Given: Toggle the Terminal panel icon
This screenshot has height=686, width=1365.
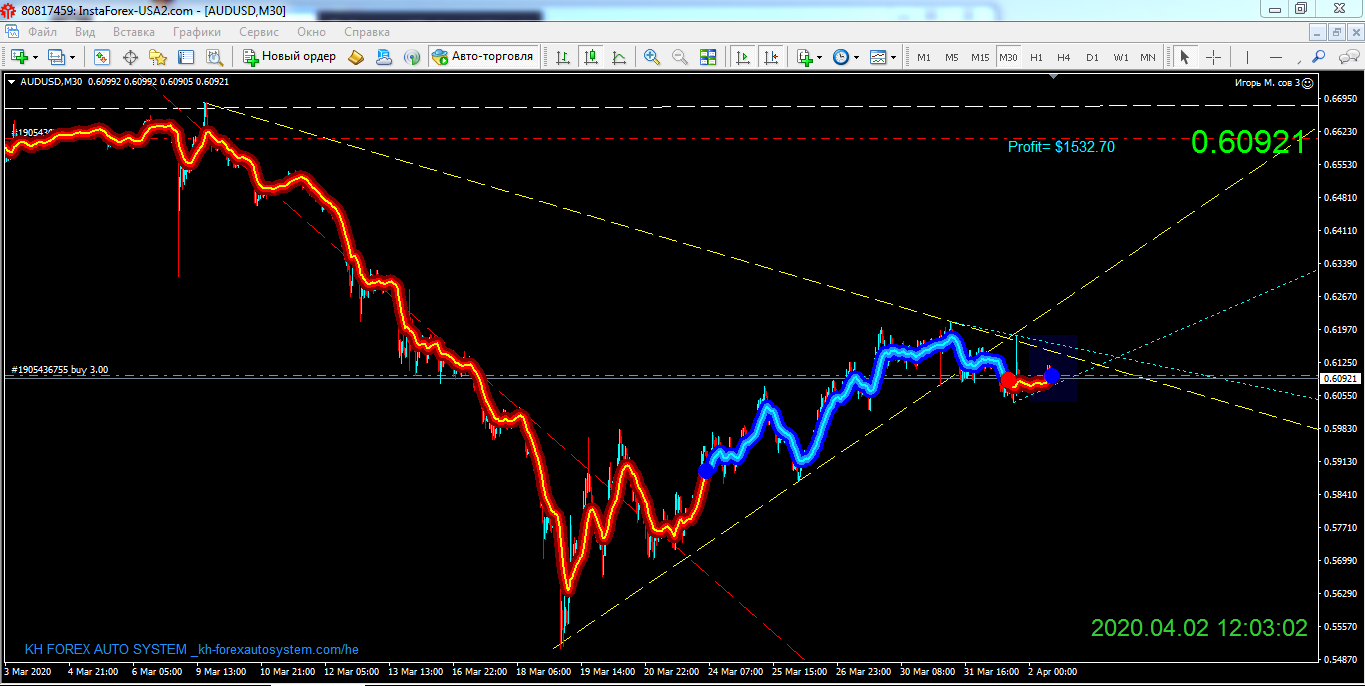Looking at the screenshot, I should pos(186,57).
